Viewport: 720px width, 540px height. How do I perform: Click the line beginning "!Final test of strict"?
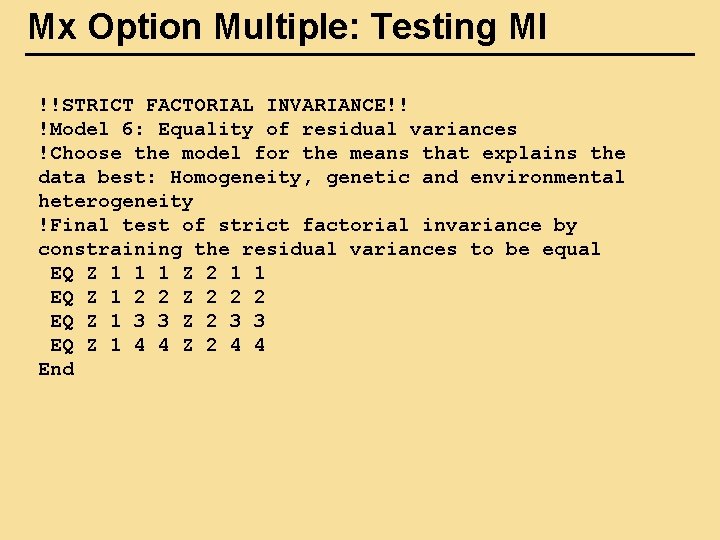(x=307, y=225)
